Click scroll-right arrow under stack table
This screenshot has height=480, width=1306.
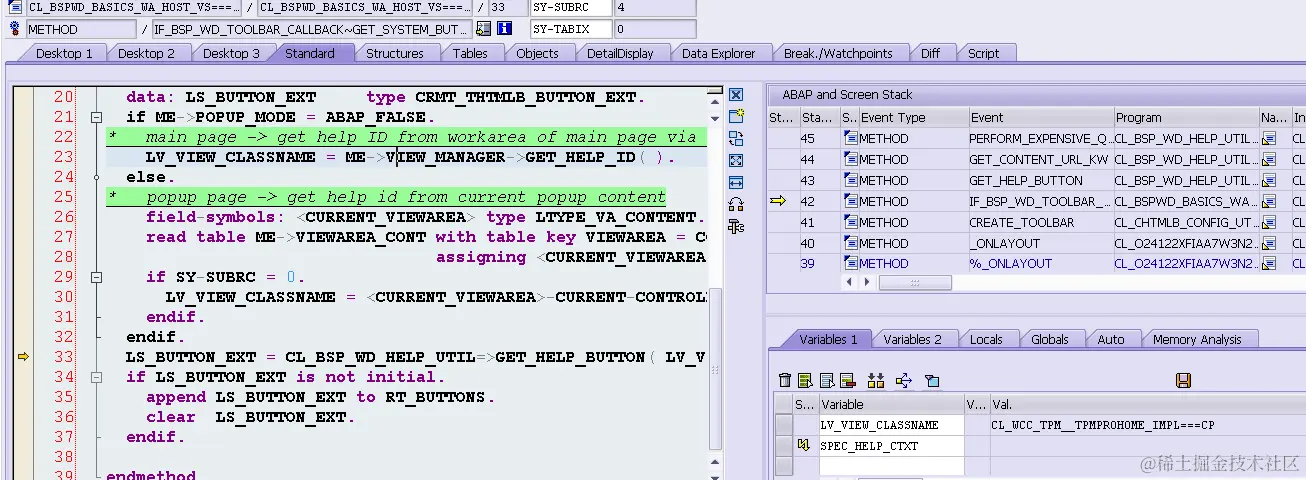(x=865, y=283)
